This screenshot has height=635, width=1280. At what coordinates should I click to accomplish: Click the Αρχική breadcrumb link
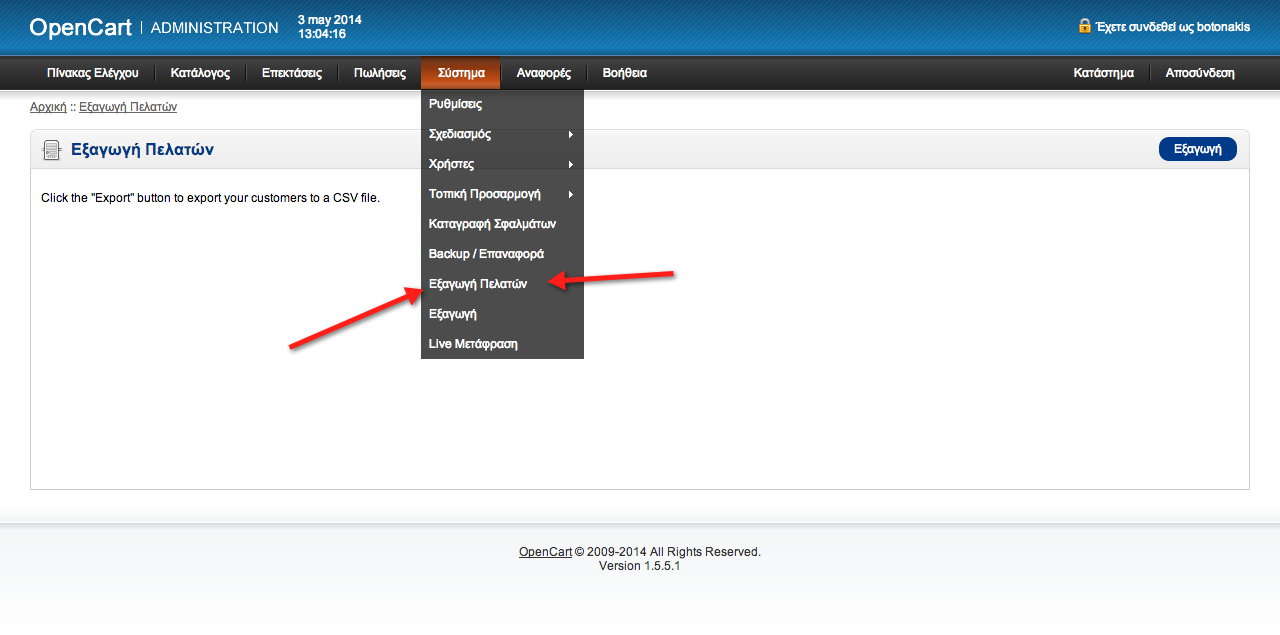coord(48,107)
